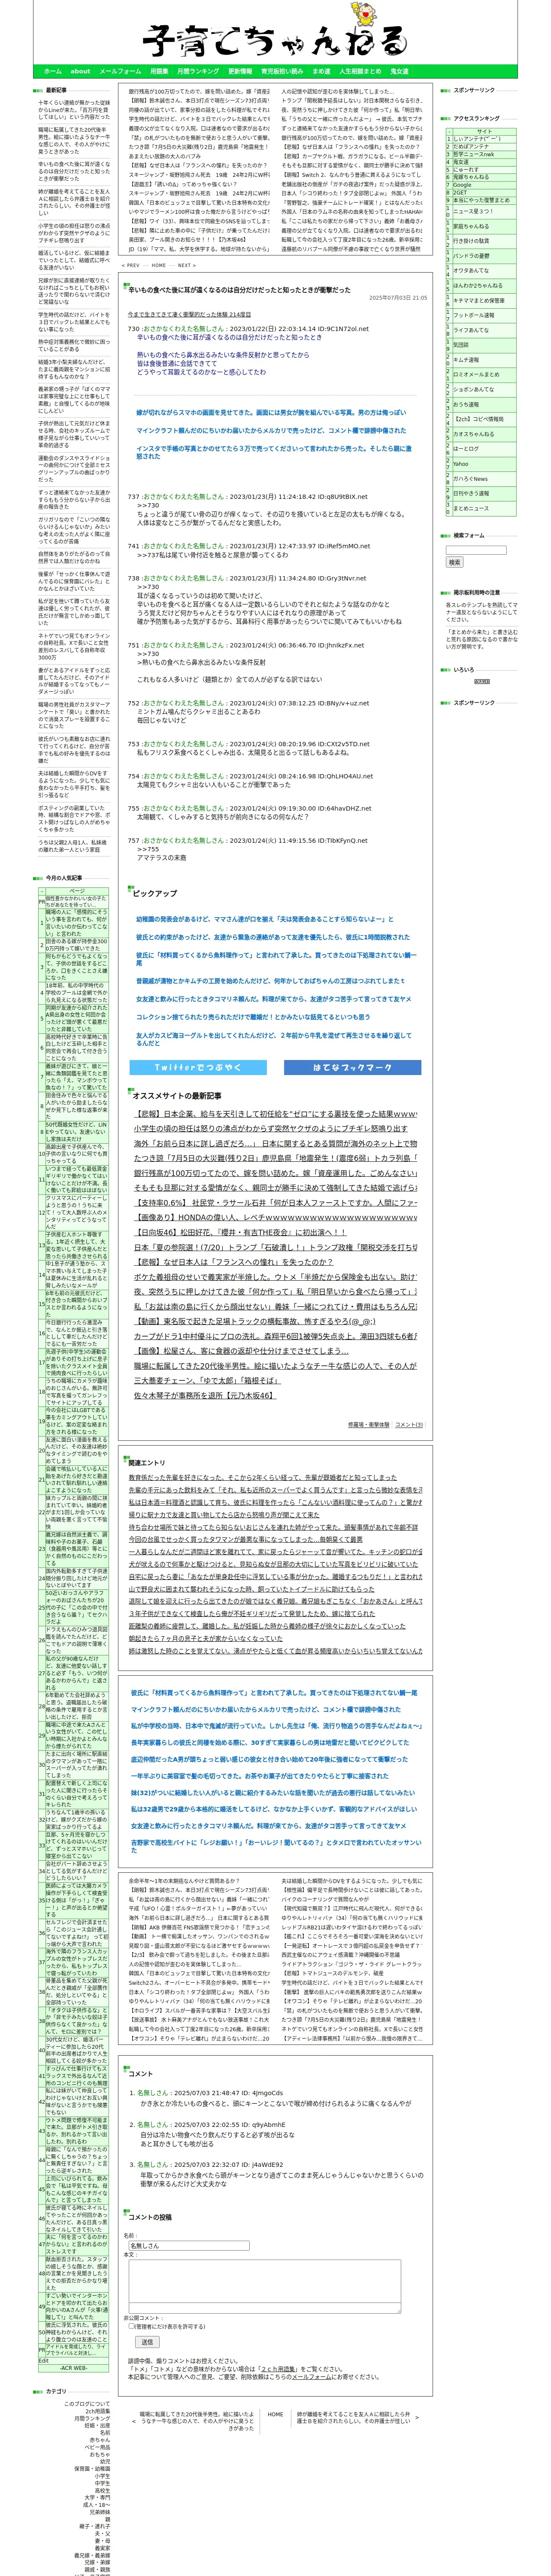The width and height of the screenshot is (551, 2576).
Task: Click the 名前 input in comment form
Action: pyautogui.click(x=188, y=2245)
